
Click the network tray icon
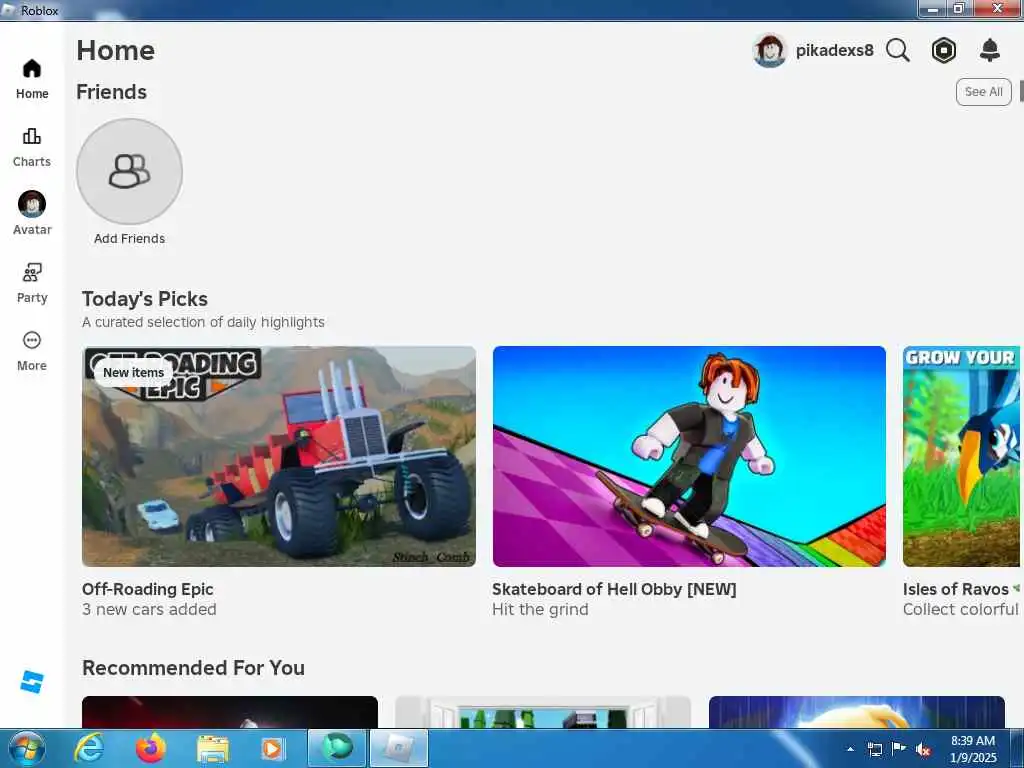point(874,749)
